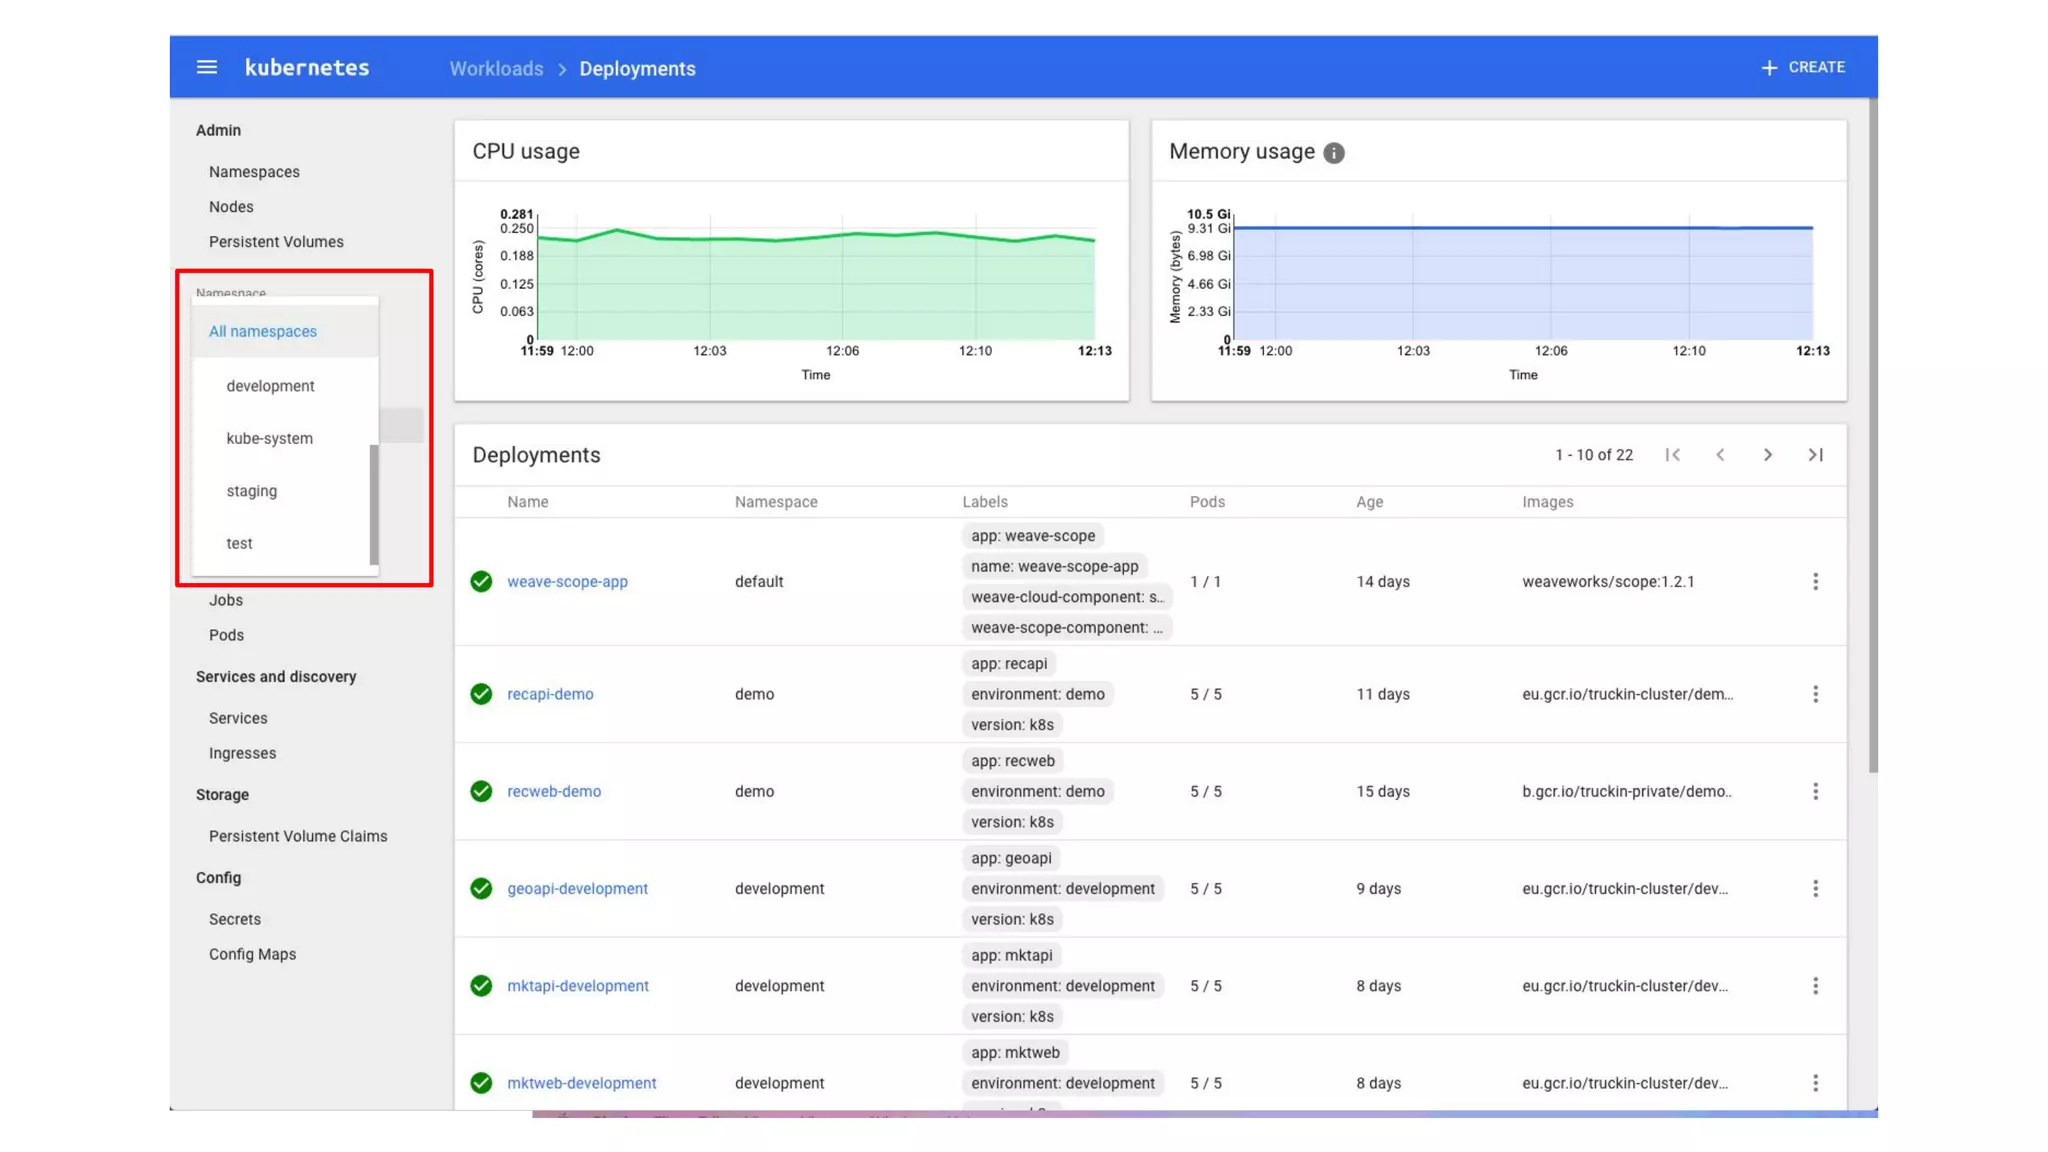Open the mktapi-development deployment link

point(577,985)
